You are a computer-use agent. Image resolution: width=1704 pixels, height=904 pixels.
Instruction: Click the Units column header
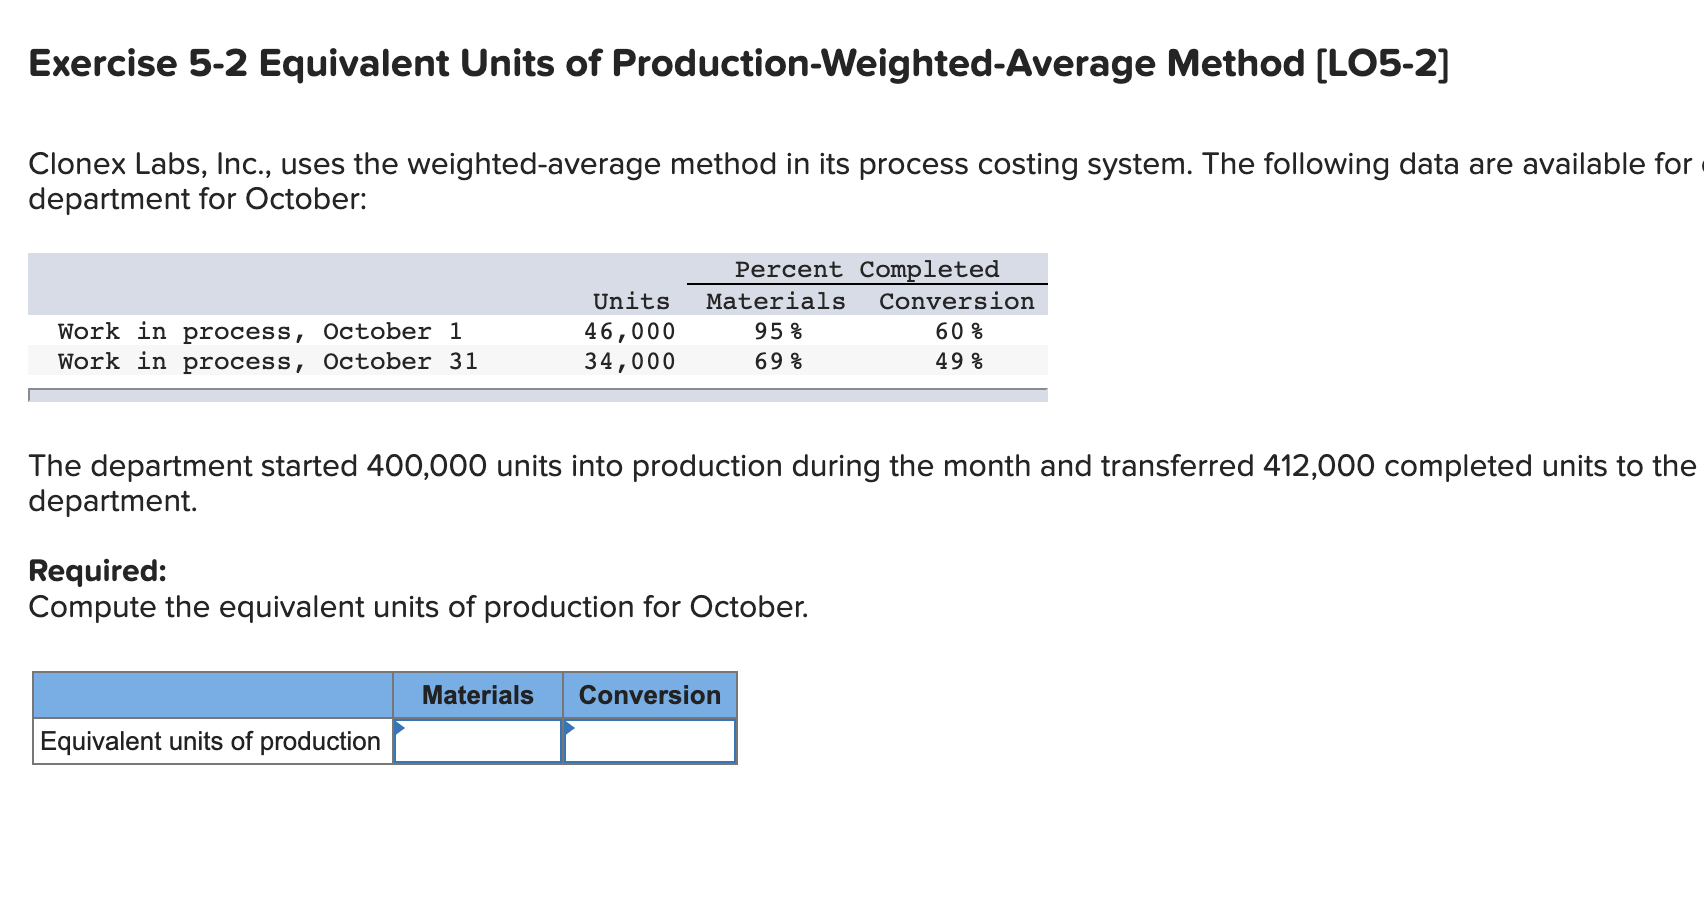coord(631,301)
